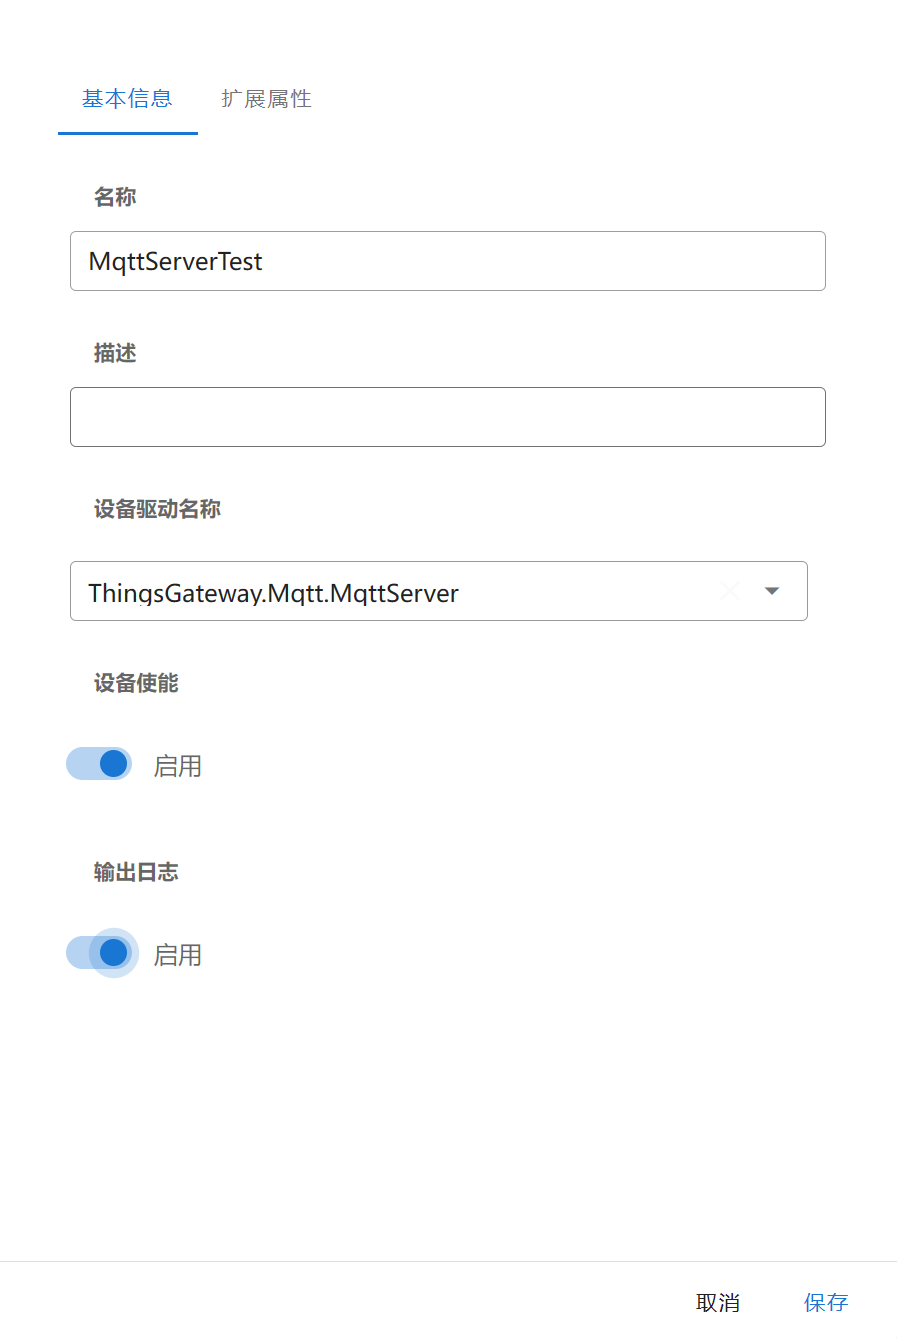Click the 设备使能 section label
Image resolution: width=897 pixels, height=1338 pixels.
coord(136,683)
